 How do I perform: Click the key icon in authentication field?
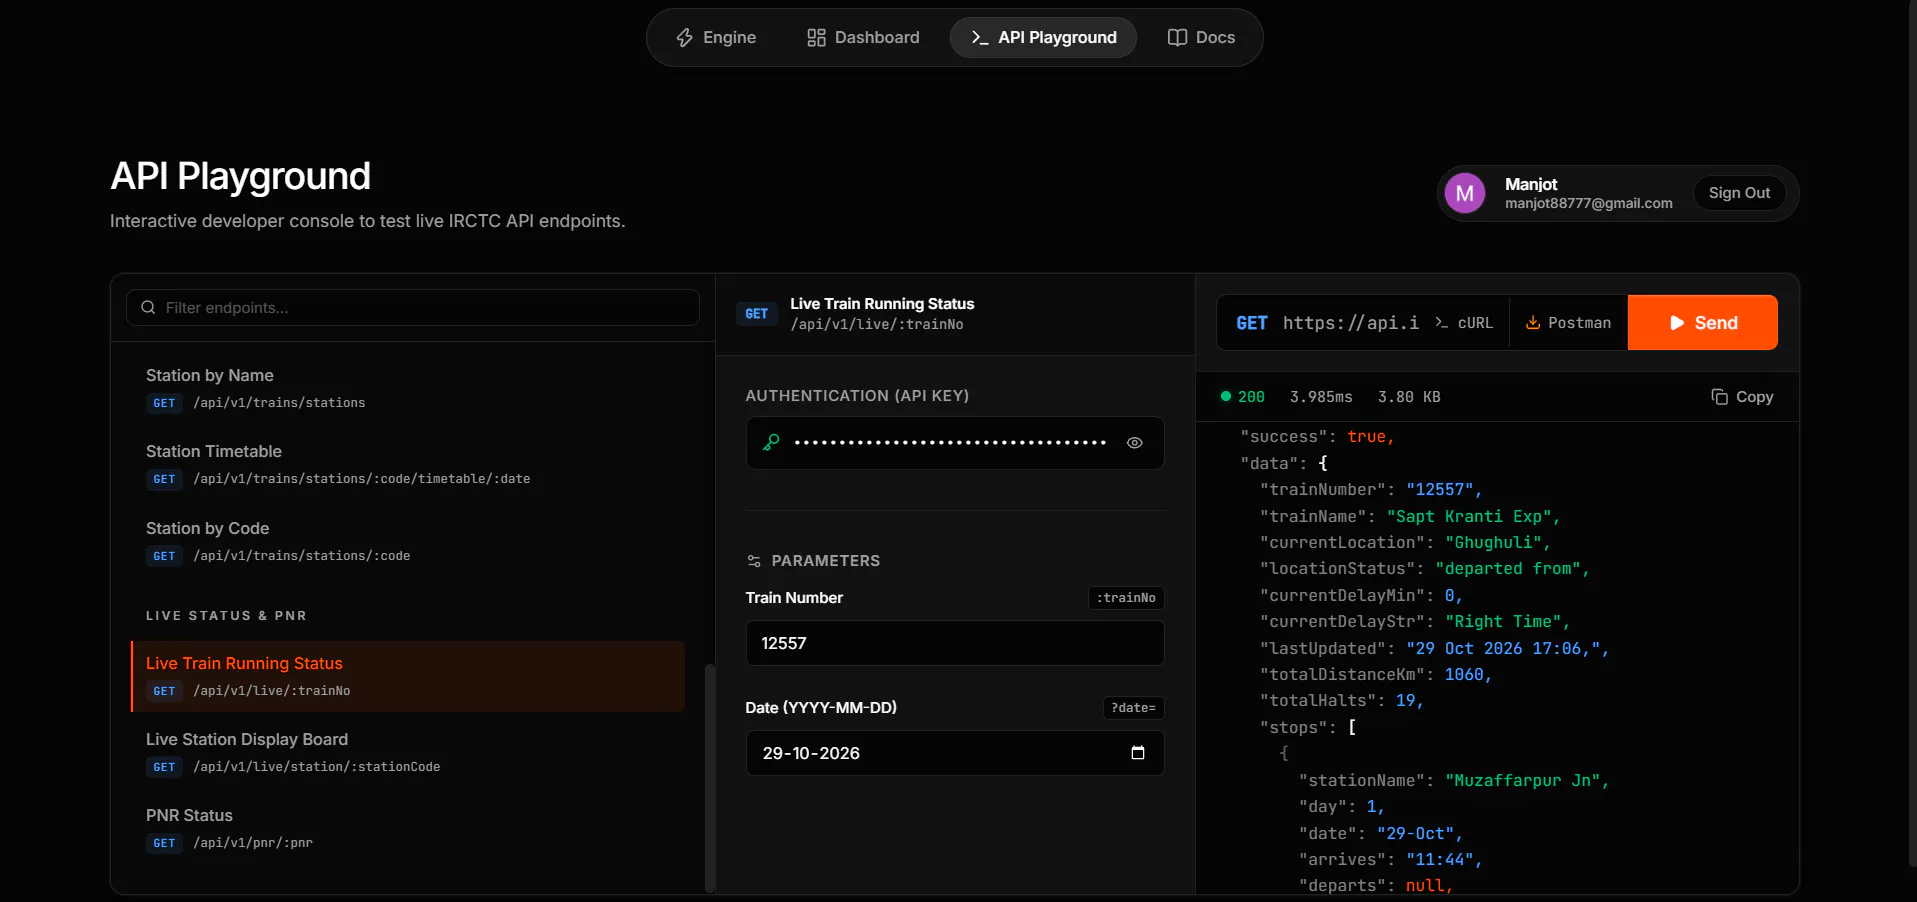[x=771, y=442]
